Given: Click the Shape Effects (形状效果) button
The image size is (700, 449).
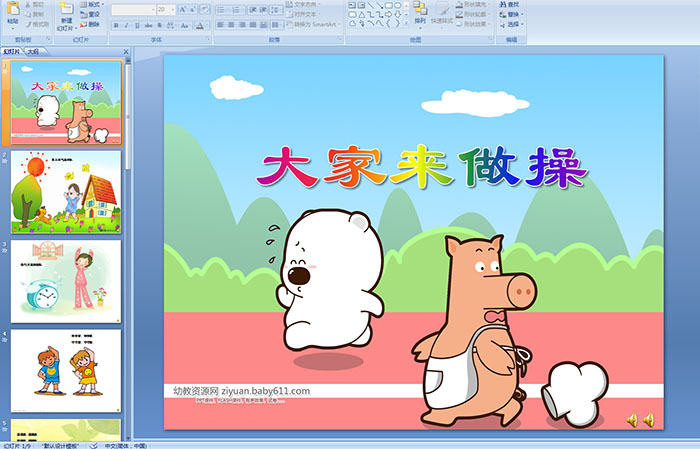Looking at the screenshot, I should (473, 24).
